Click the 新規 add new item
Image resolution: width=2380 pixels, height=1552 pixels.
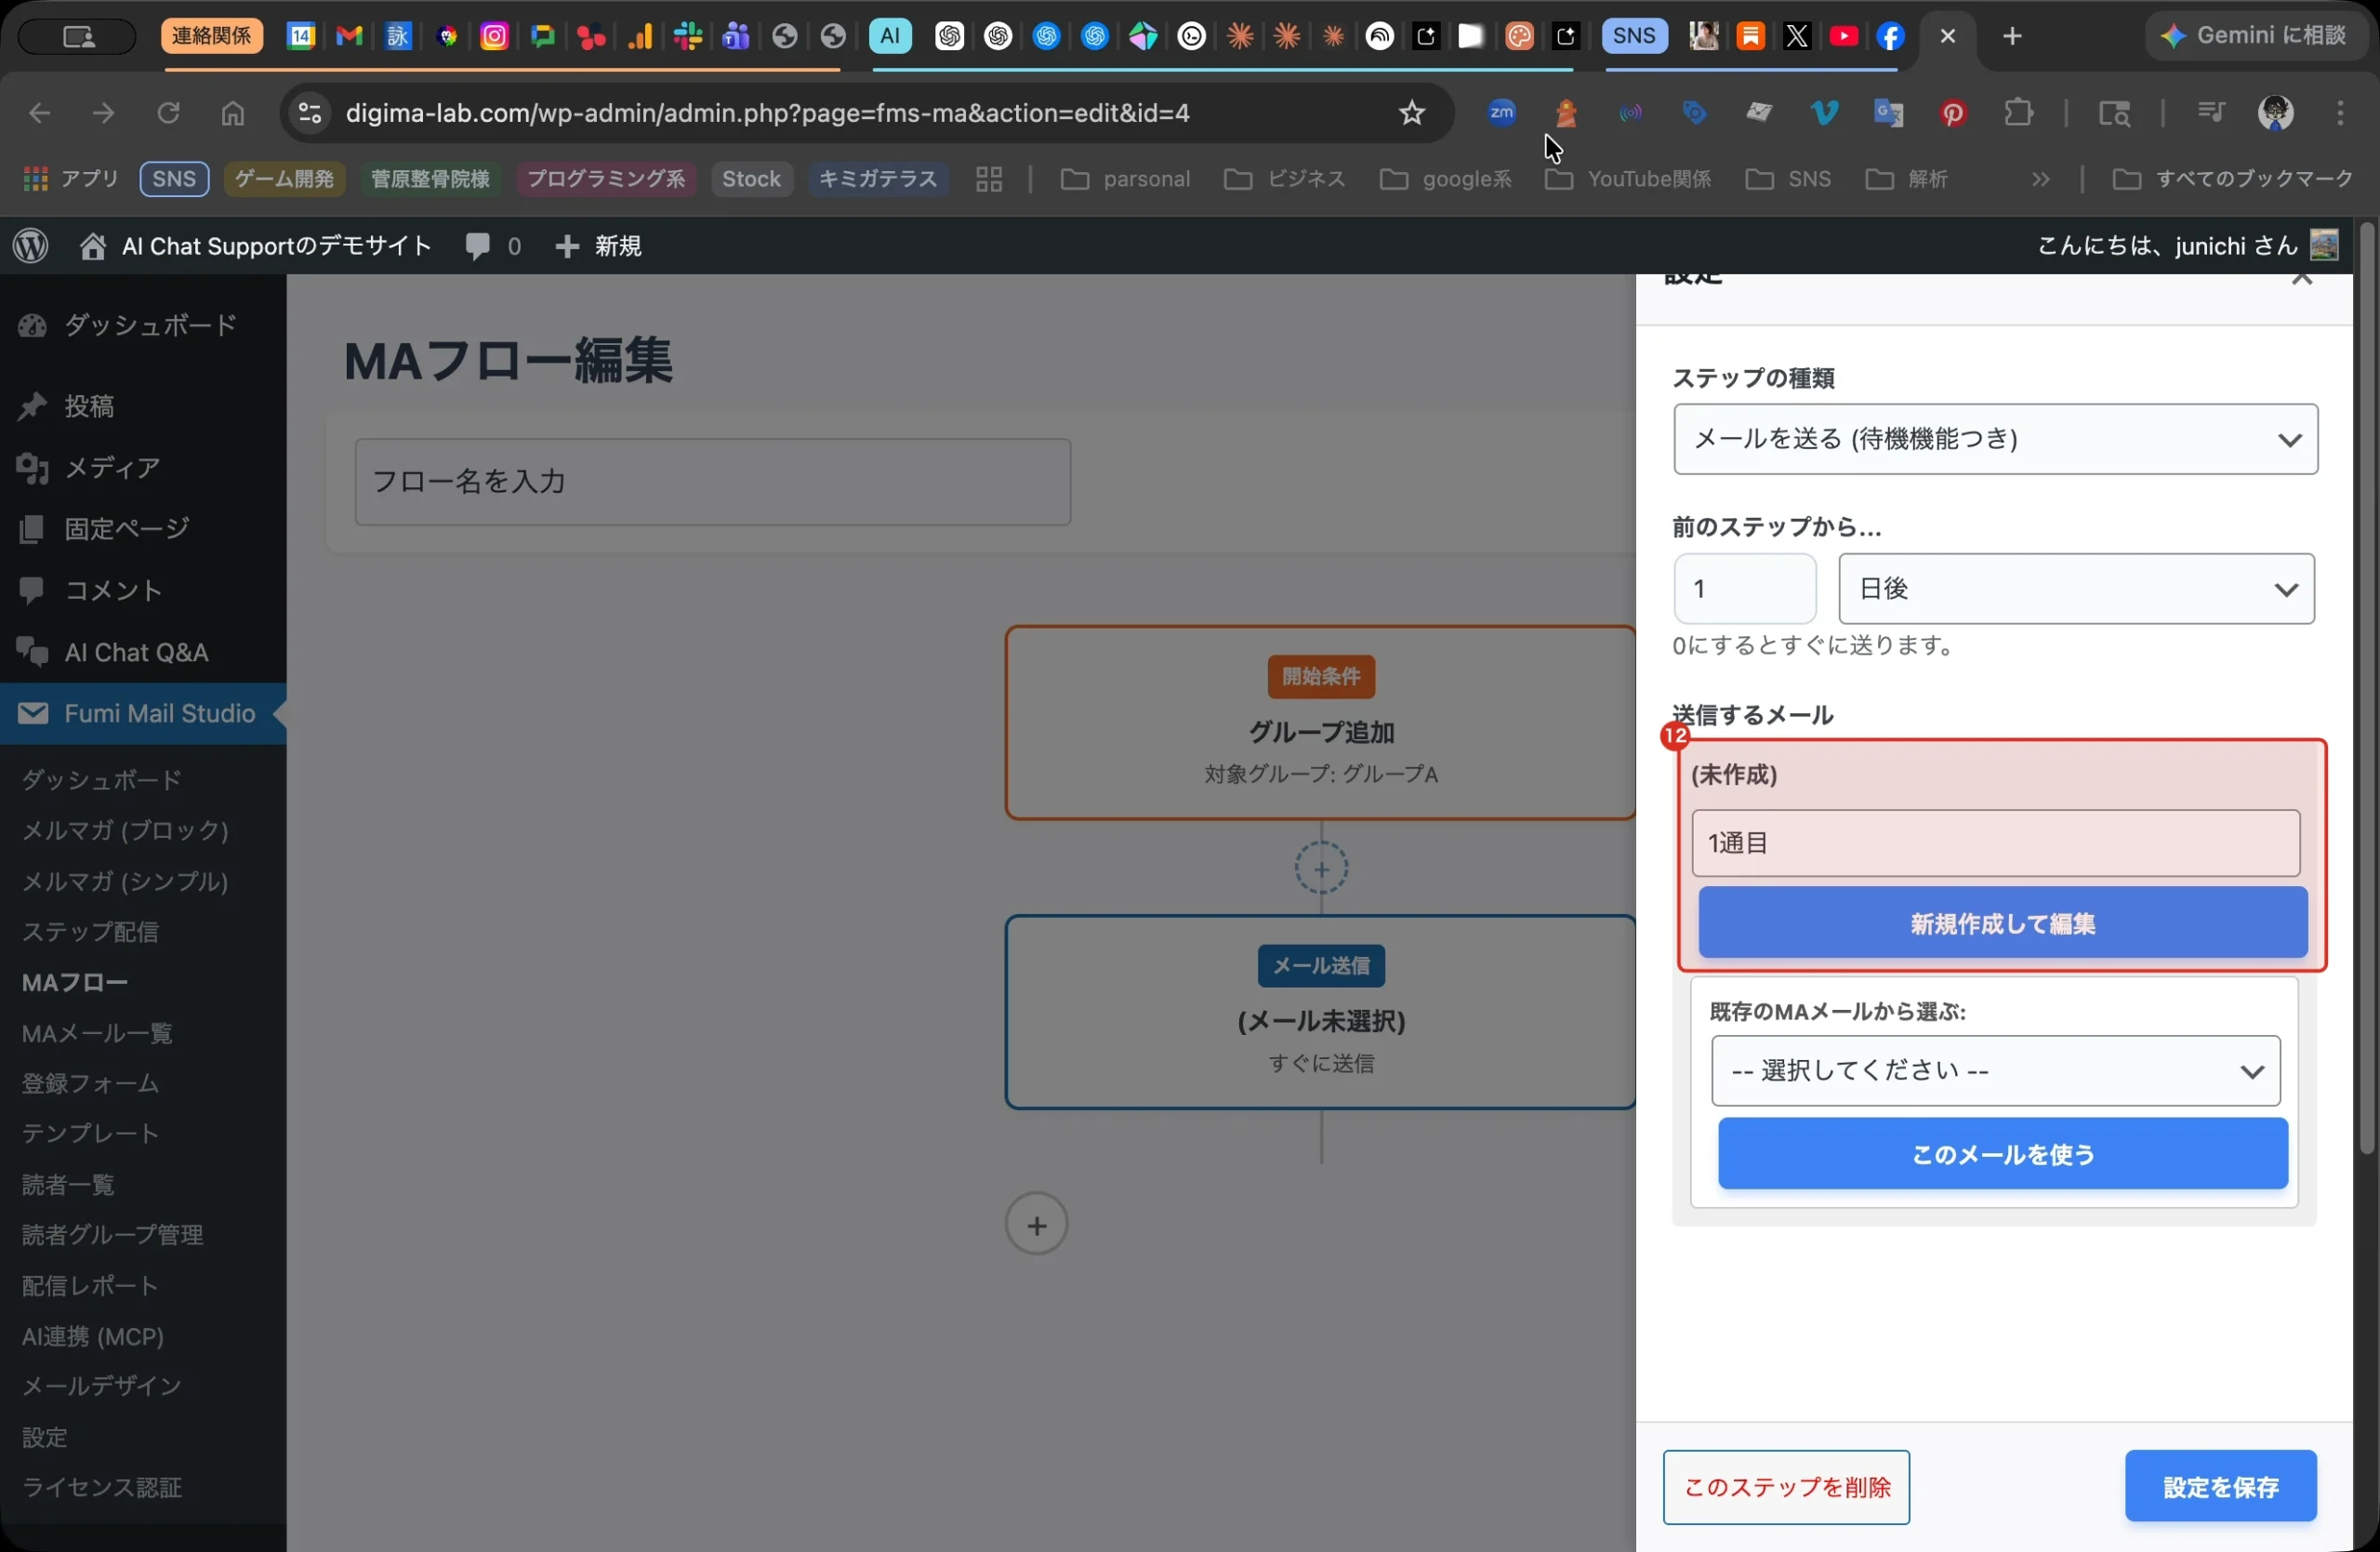pyautogui.click(x=598, y=245)
